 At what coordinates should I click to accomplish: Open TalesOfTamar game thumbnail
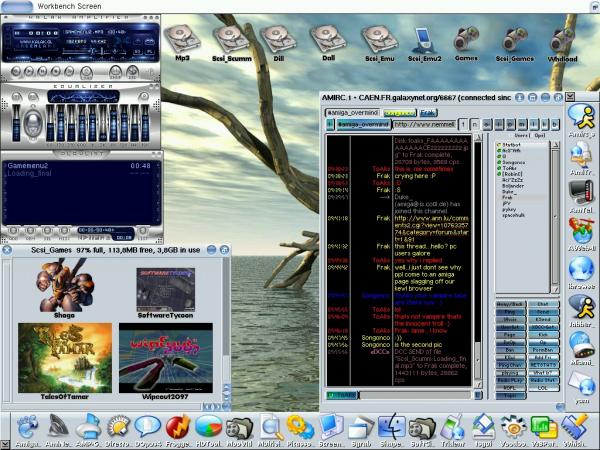(x=65, y=362)
